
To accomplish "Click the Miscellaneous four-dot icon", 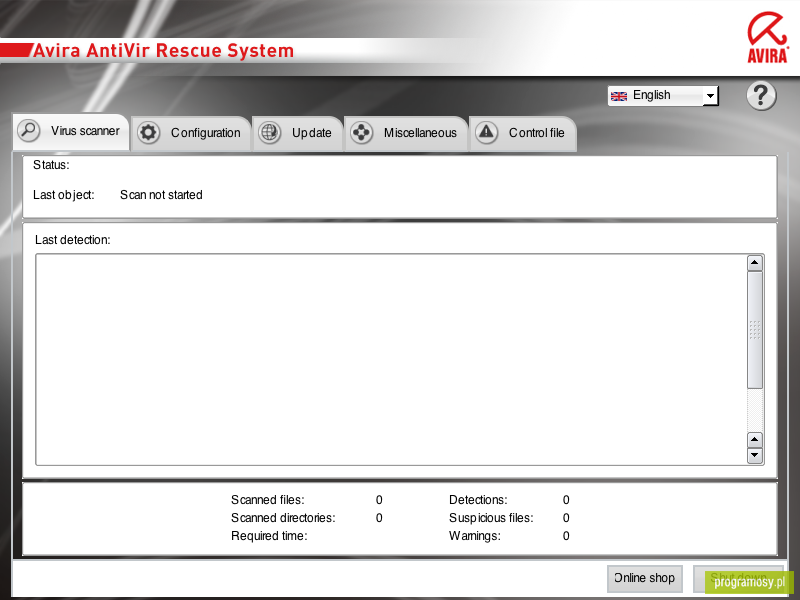I will pos(362,133).
